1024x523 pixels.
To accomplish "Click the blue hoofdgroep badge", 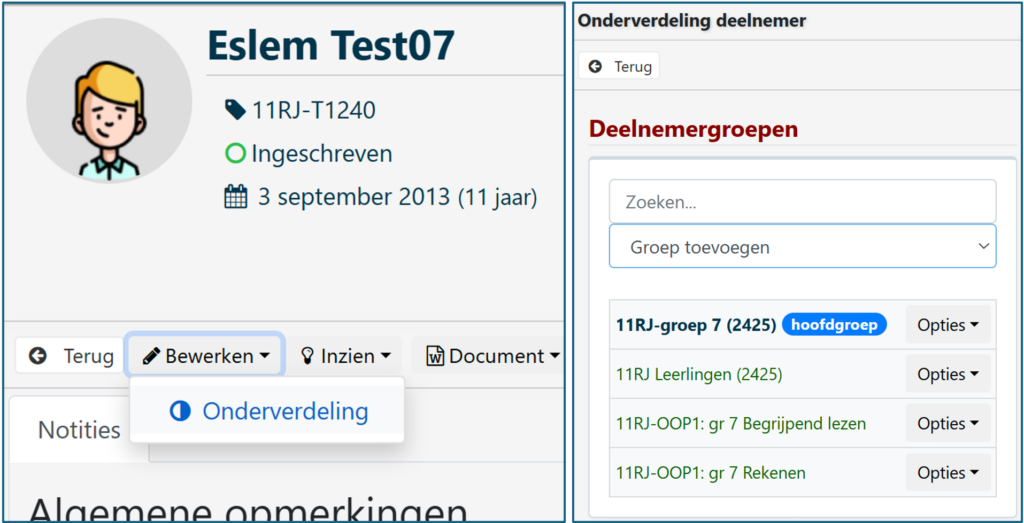I will pos(834,325).
